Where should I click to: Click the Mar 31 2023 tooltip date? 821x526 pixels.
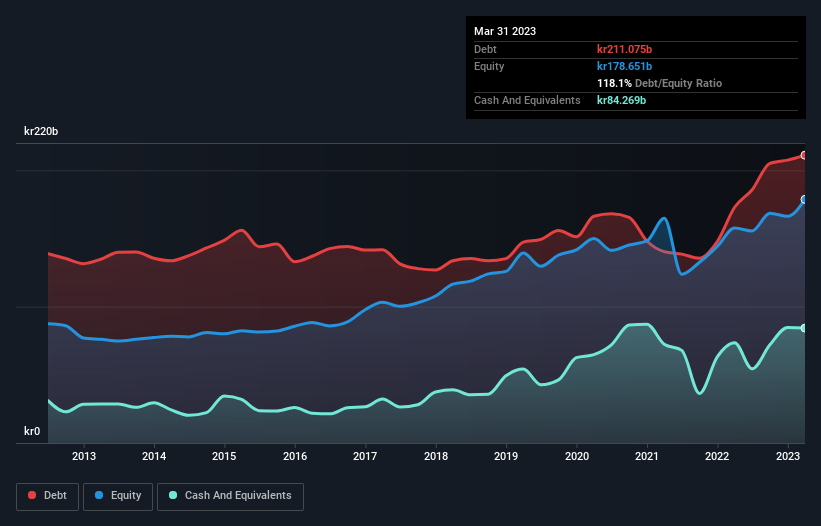[x=505, y=31]
